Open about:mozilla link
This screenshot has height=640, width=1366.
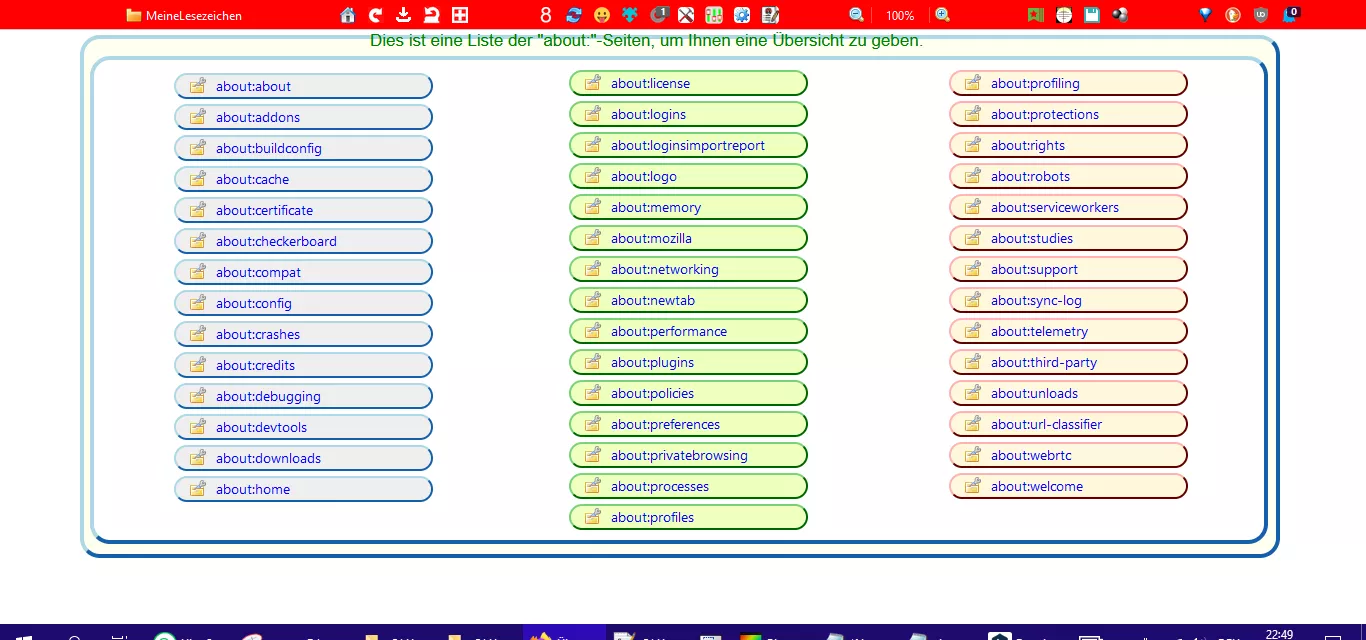click(688, 238)
